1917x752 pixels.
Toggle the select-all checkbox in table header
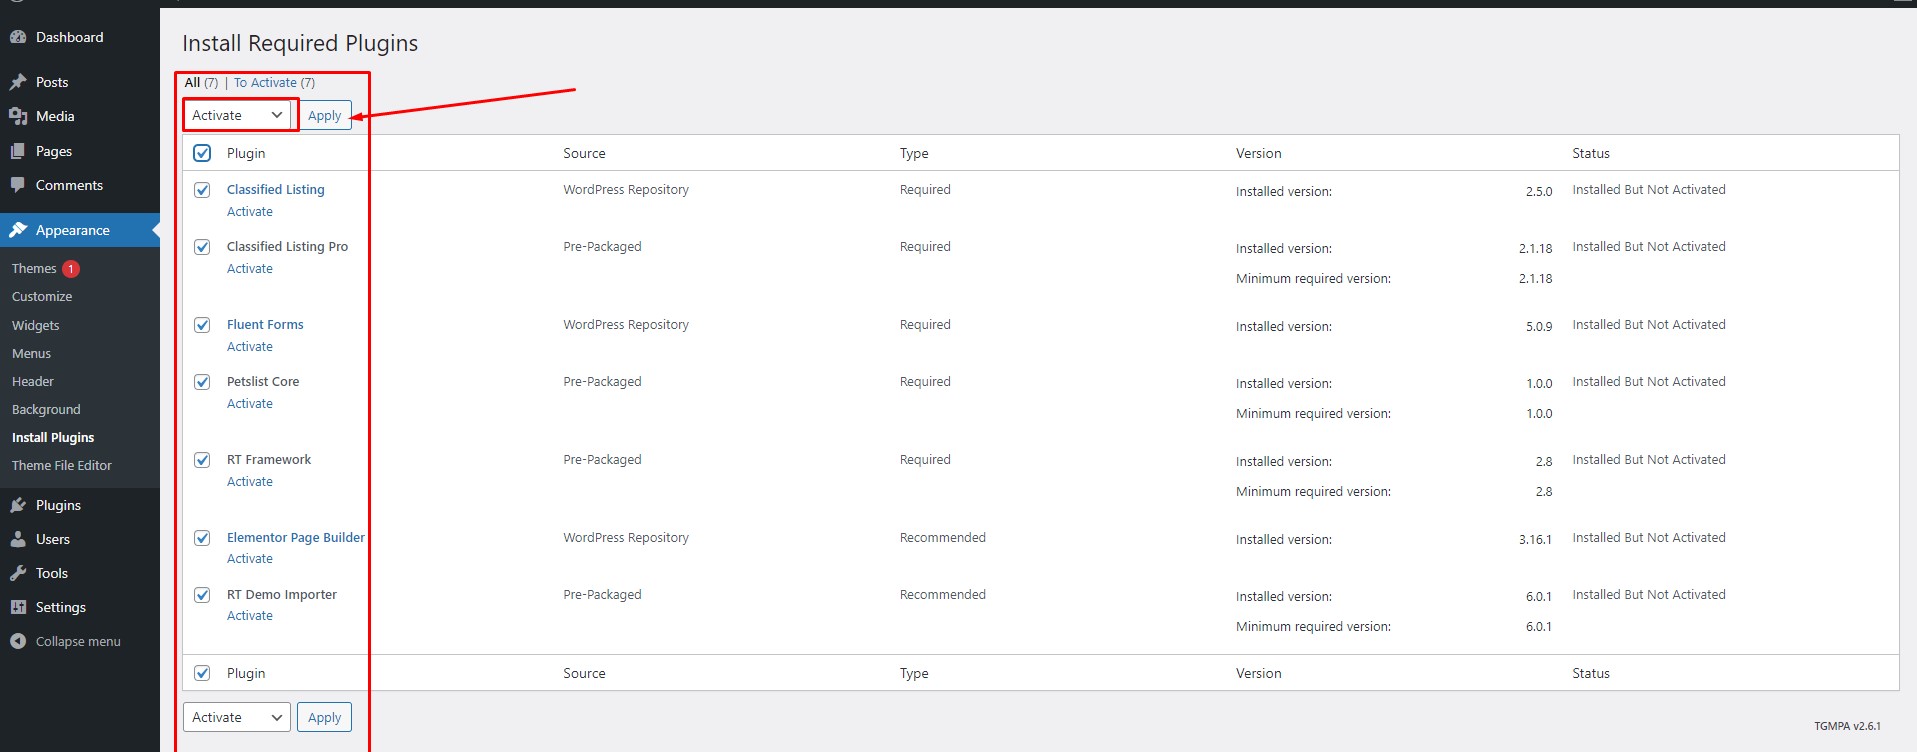[202, 153]
